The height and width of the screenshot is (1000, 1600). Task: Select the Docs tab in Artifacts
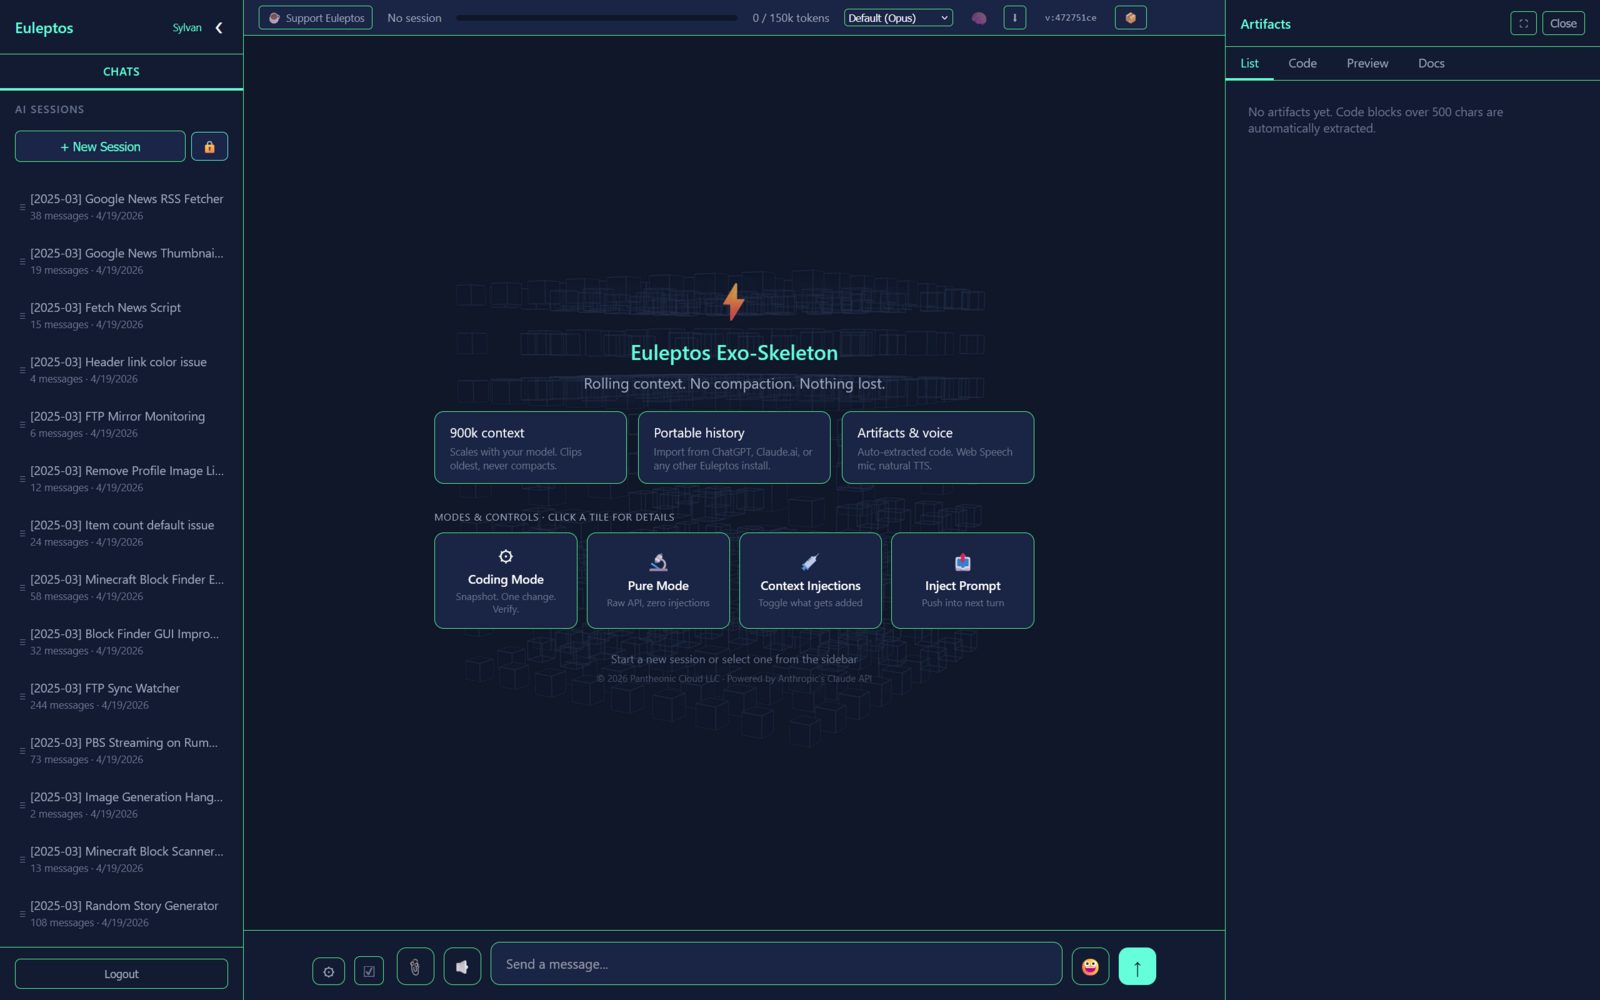click(1431, 63)
